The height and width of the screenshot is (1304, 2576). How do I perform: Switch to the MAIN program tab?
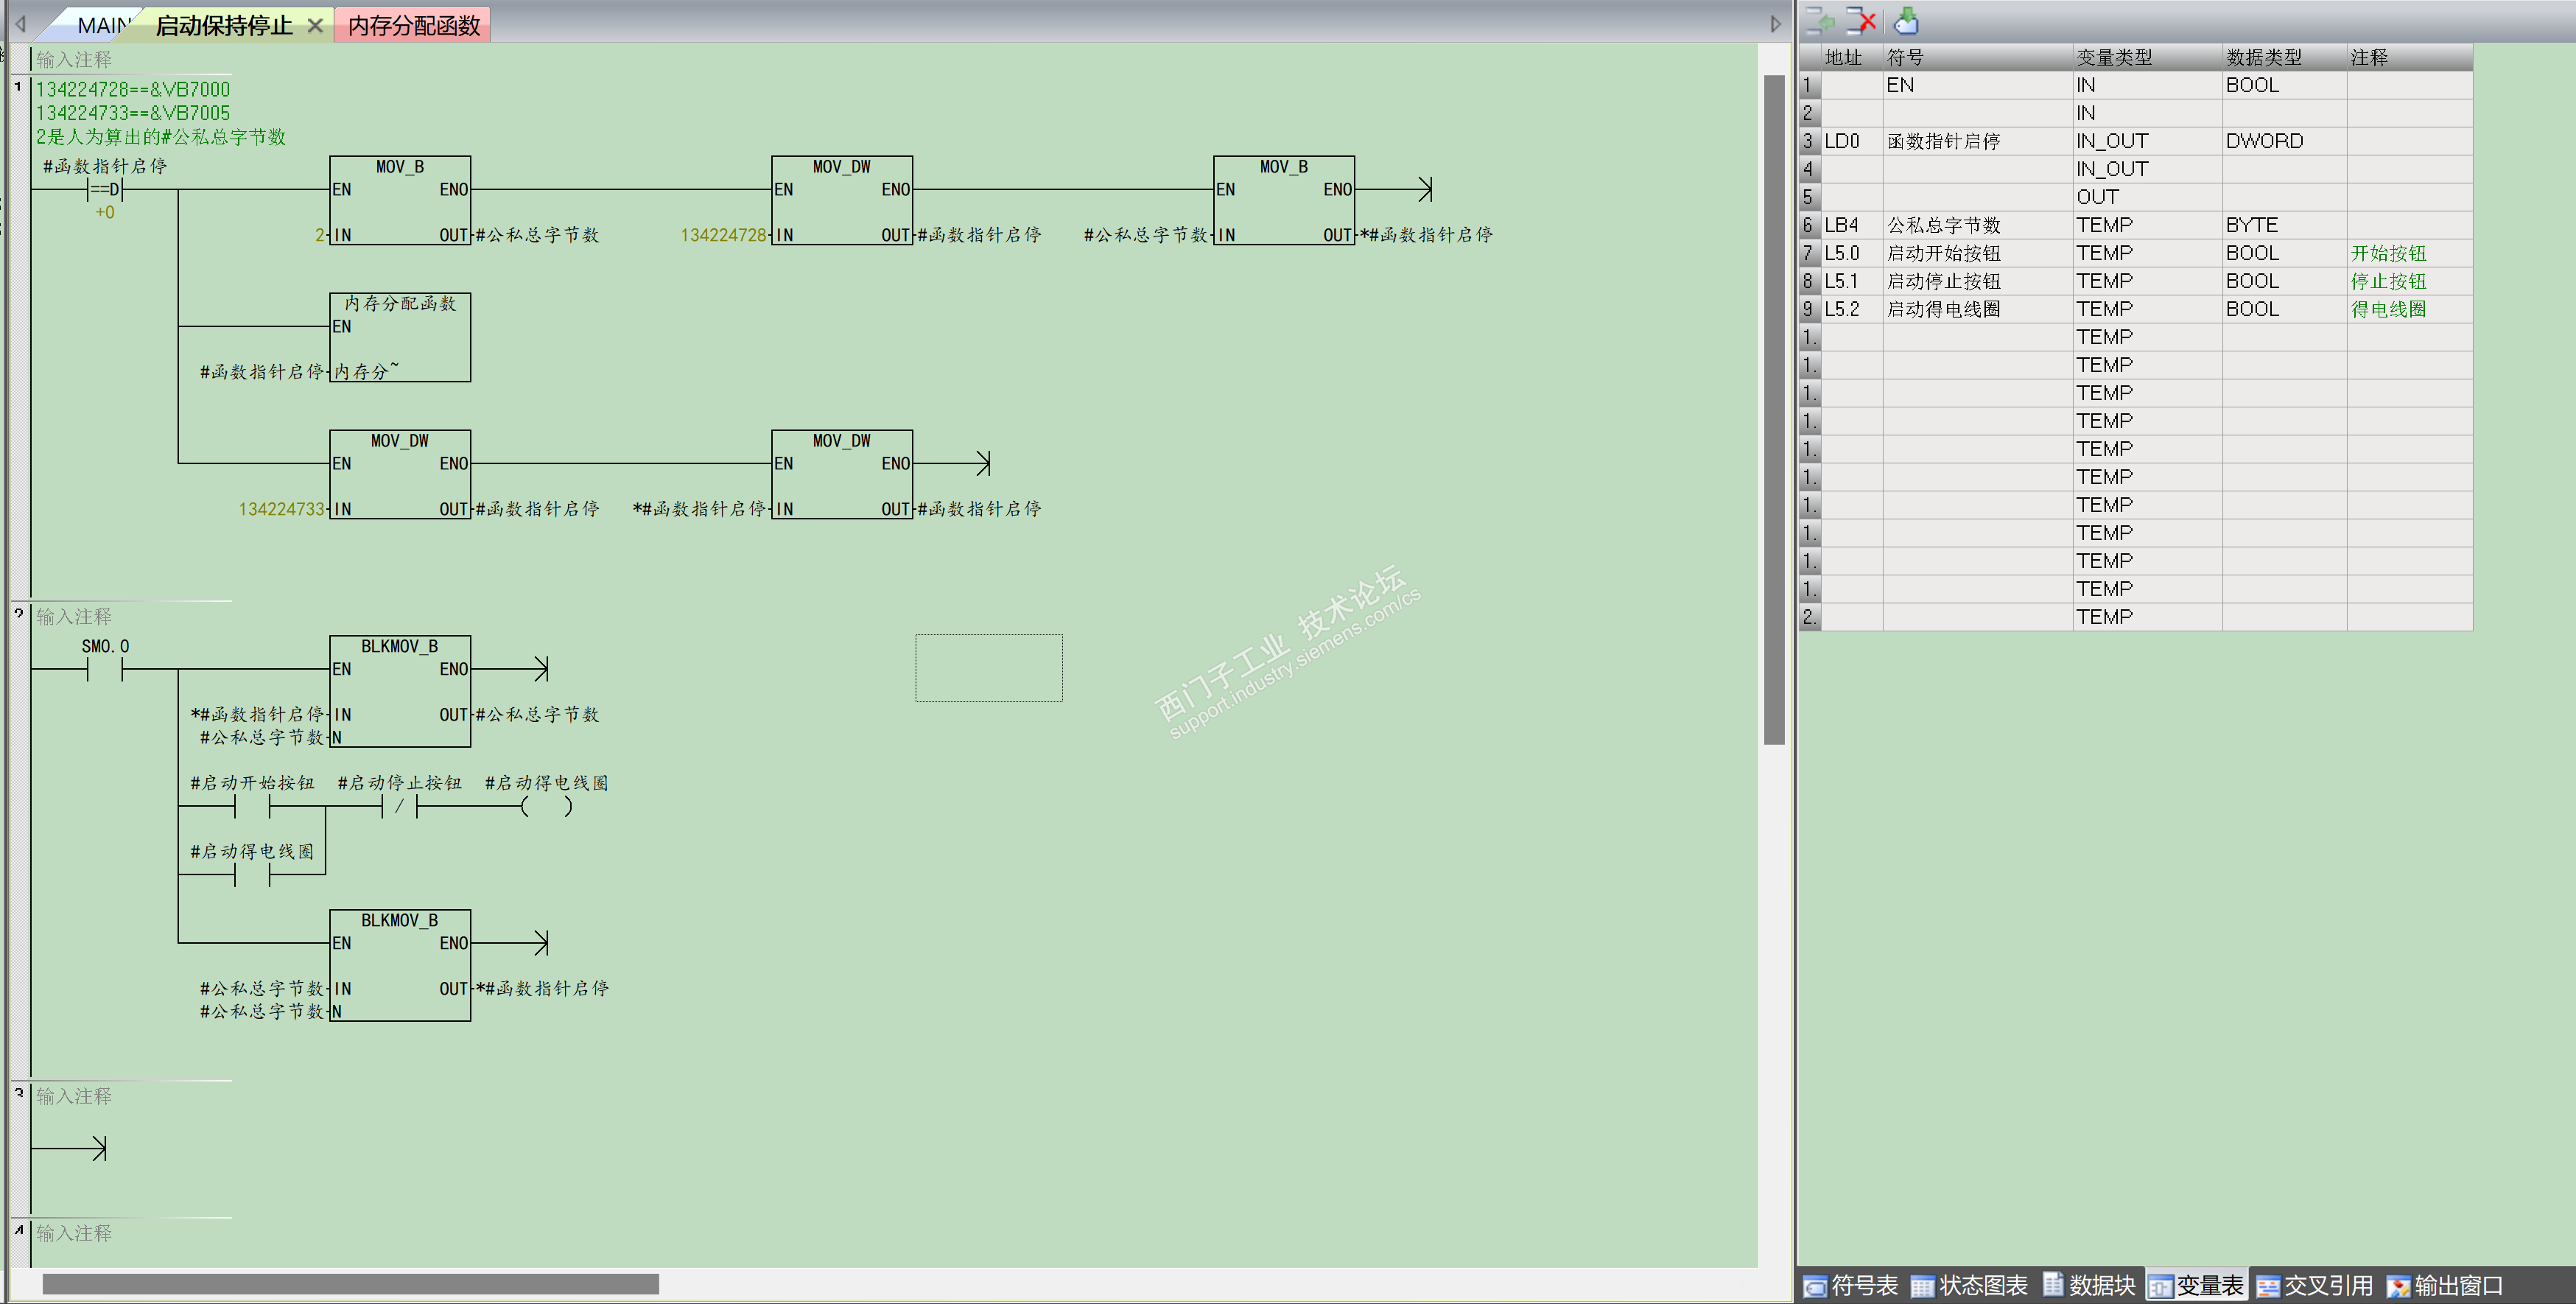[x=101, y=25]
